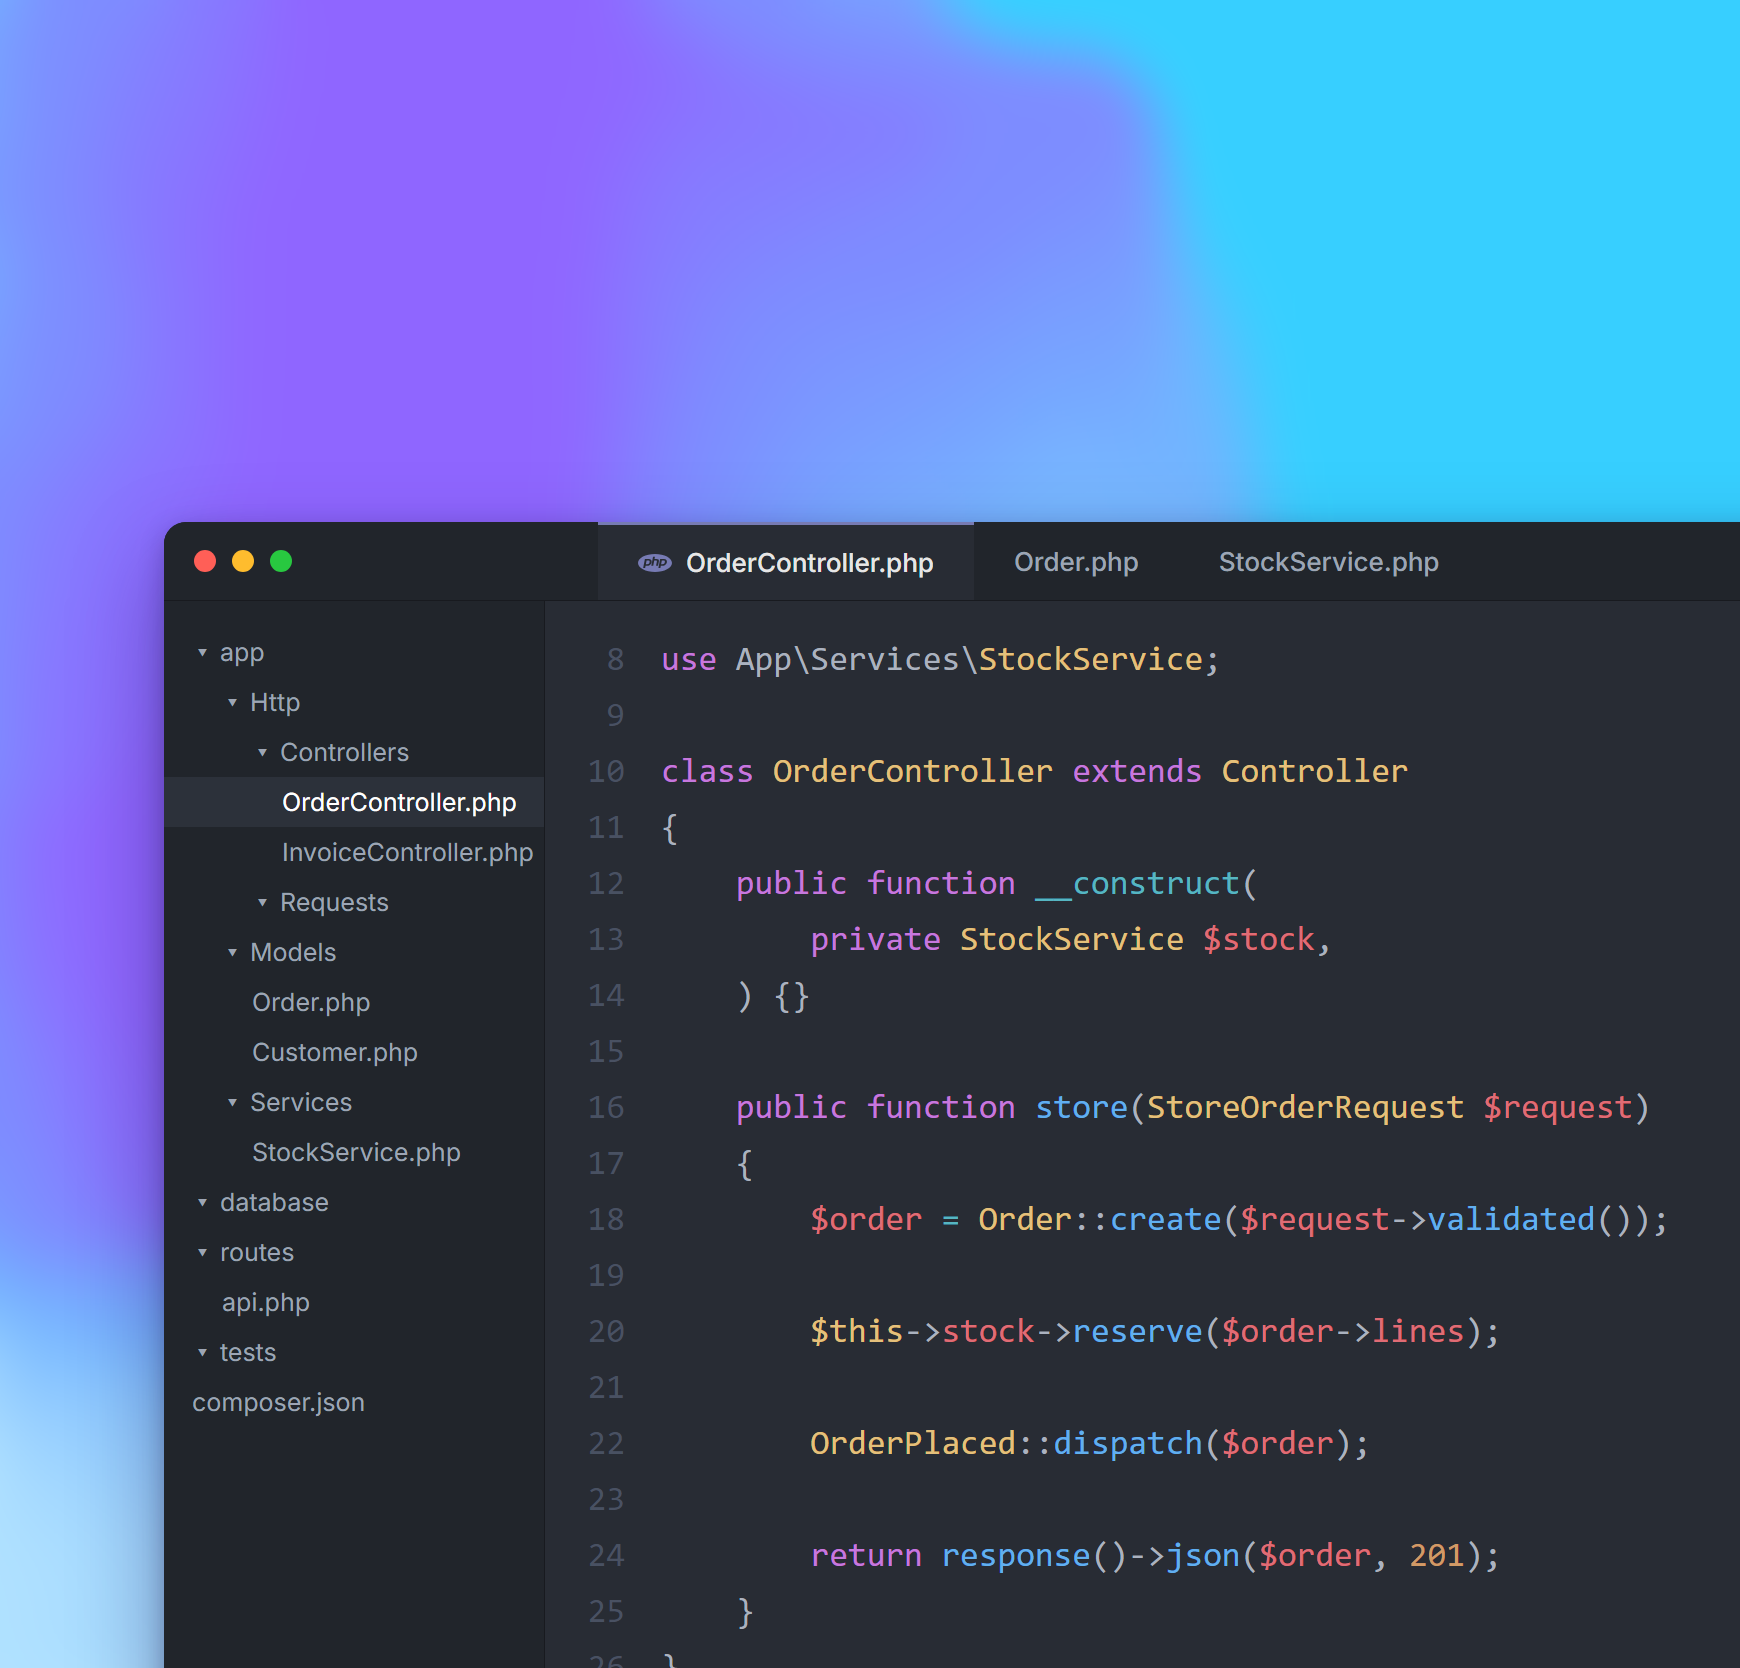Viewport: 1740px width, 1668px height.
Task: Toggle the Services folder arrow
Action: (232, 1103)
